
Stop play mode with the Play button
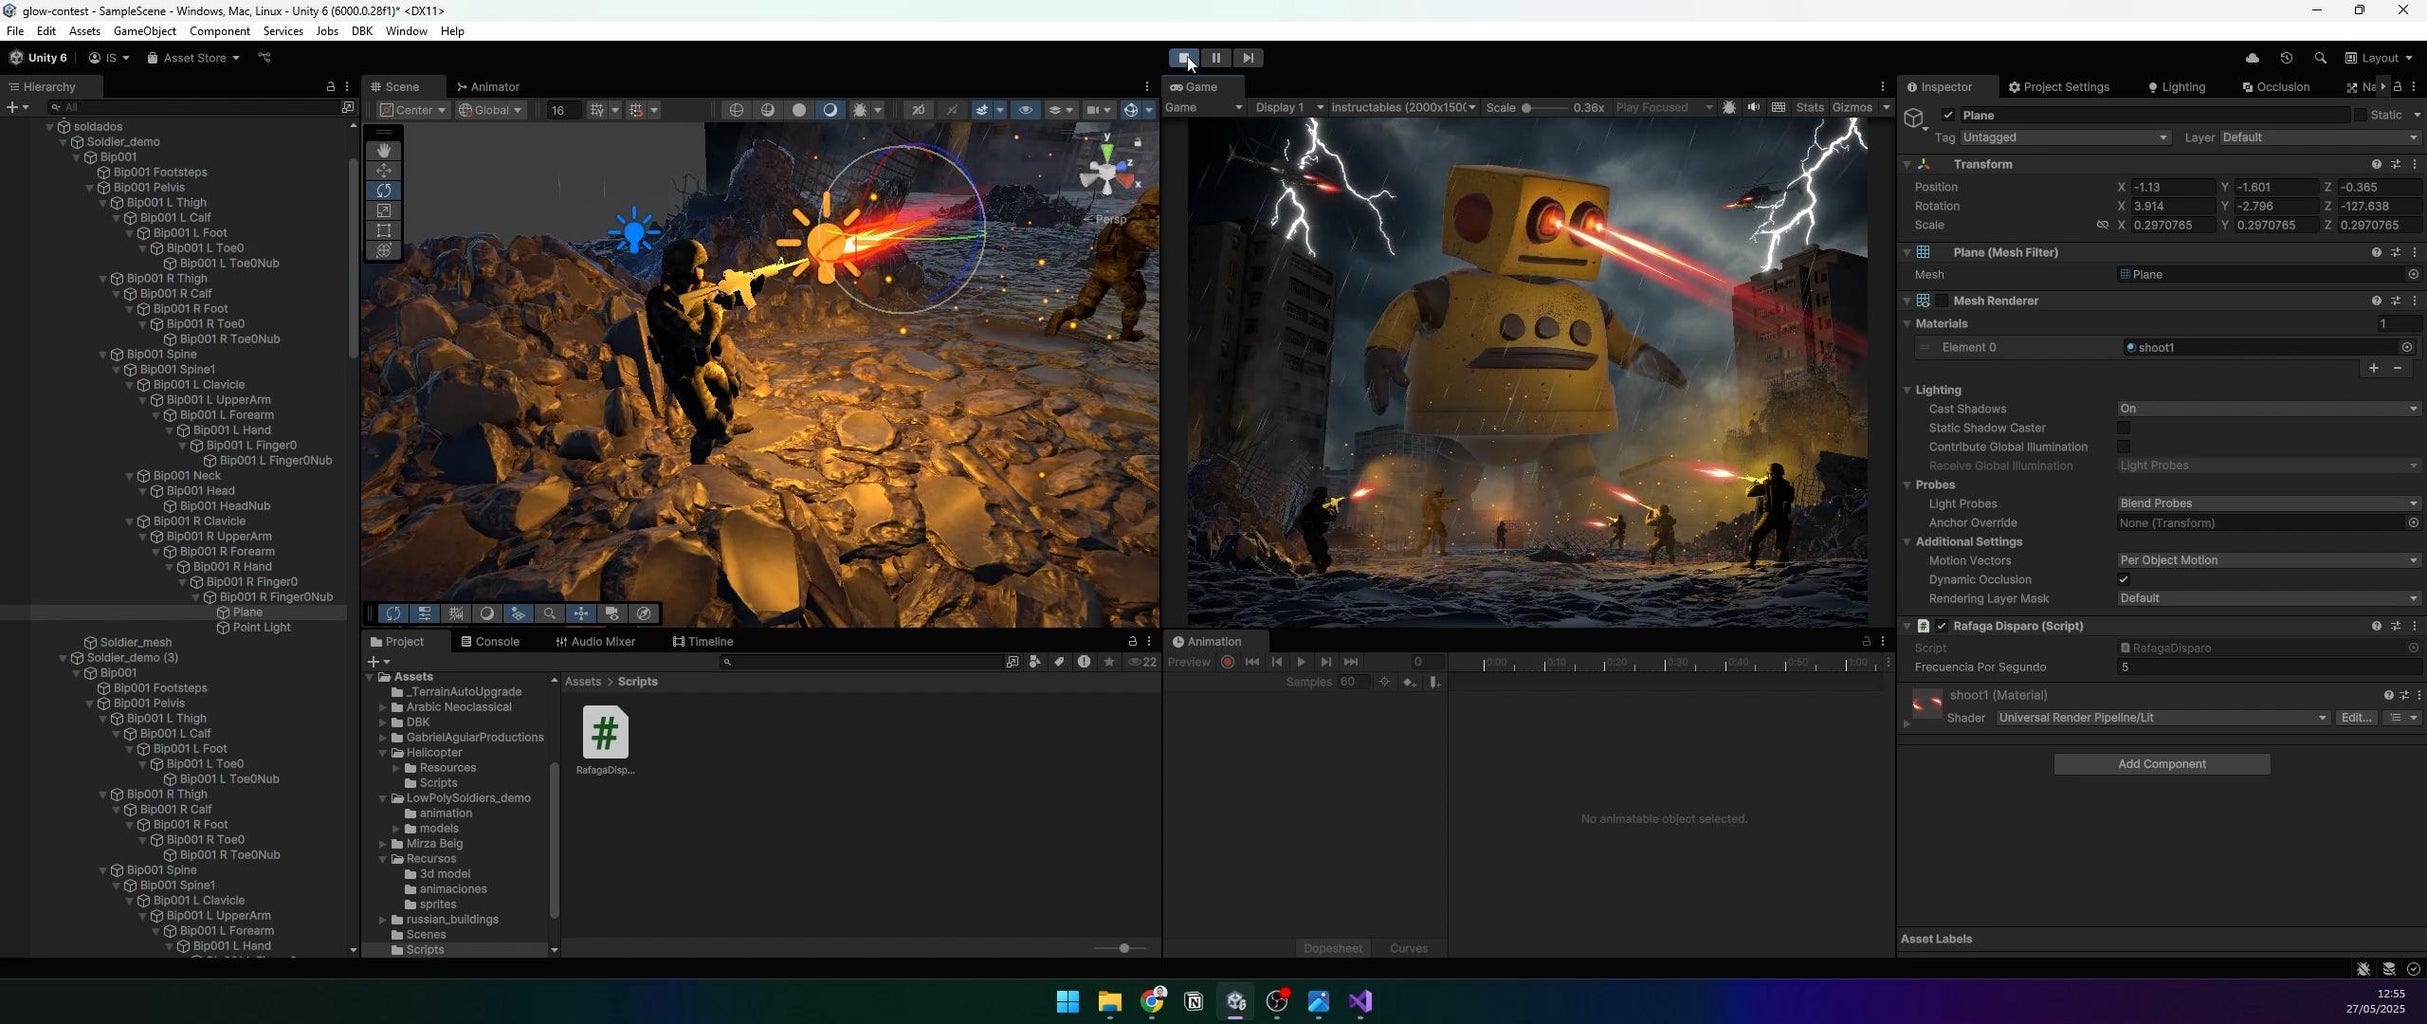click(1184, 58)
